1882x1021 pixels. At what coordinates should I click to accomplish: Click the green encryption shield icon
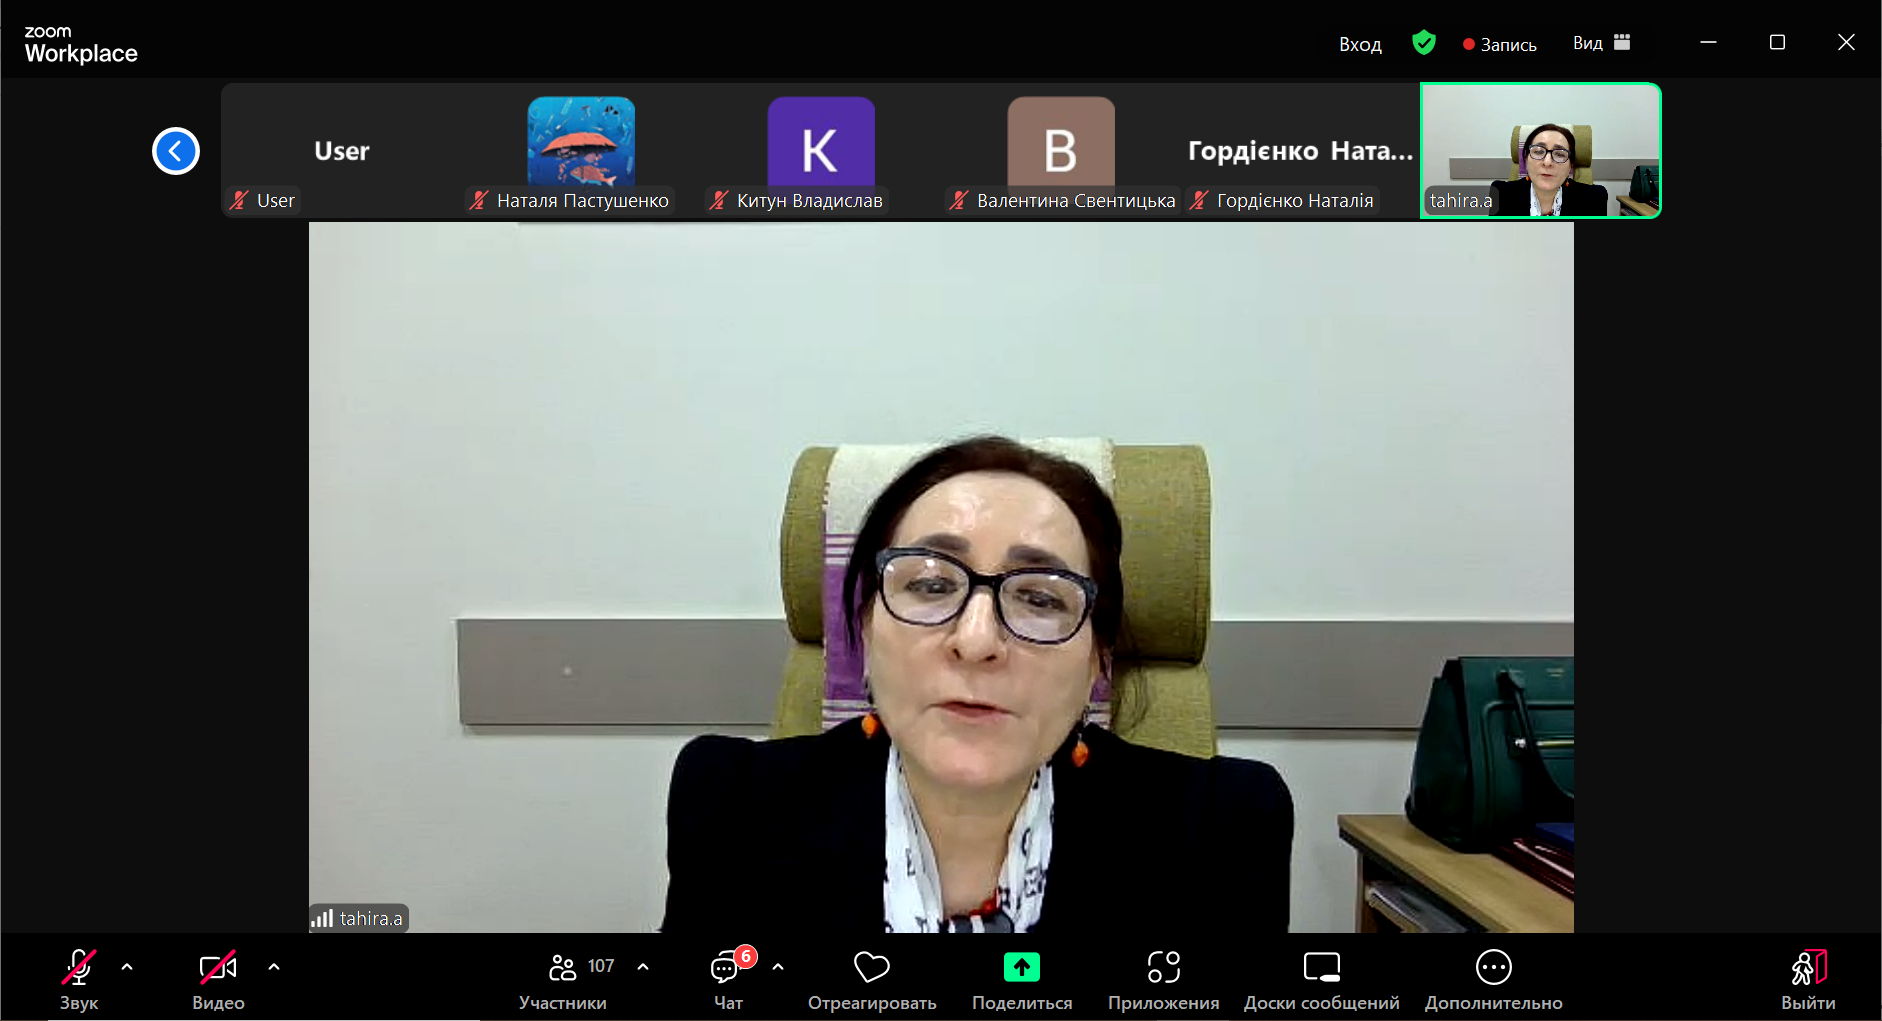pos(1423,43)
